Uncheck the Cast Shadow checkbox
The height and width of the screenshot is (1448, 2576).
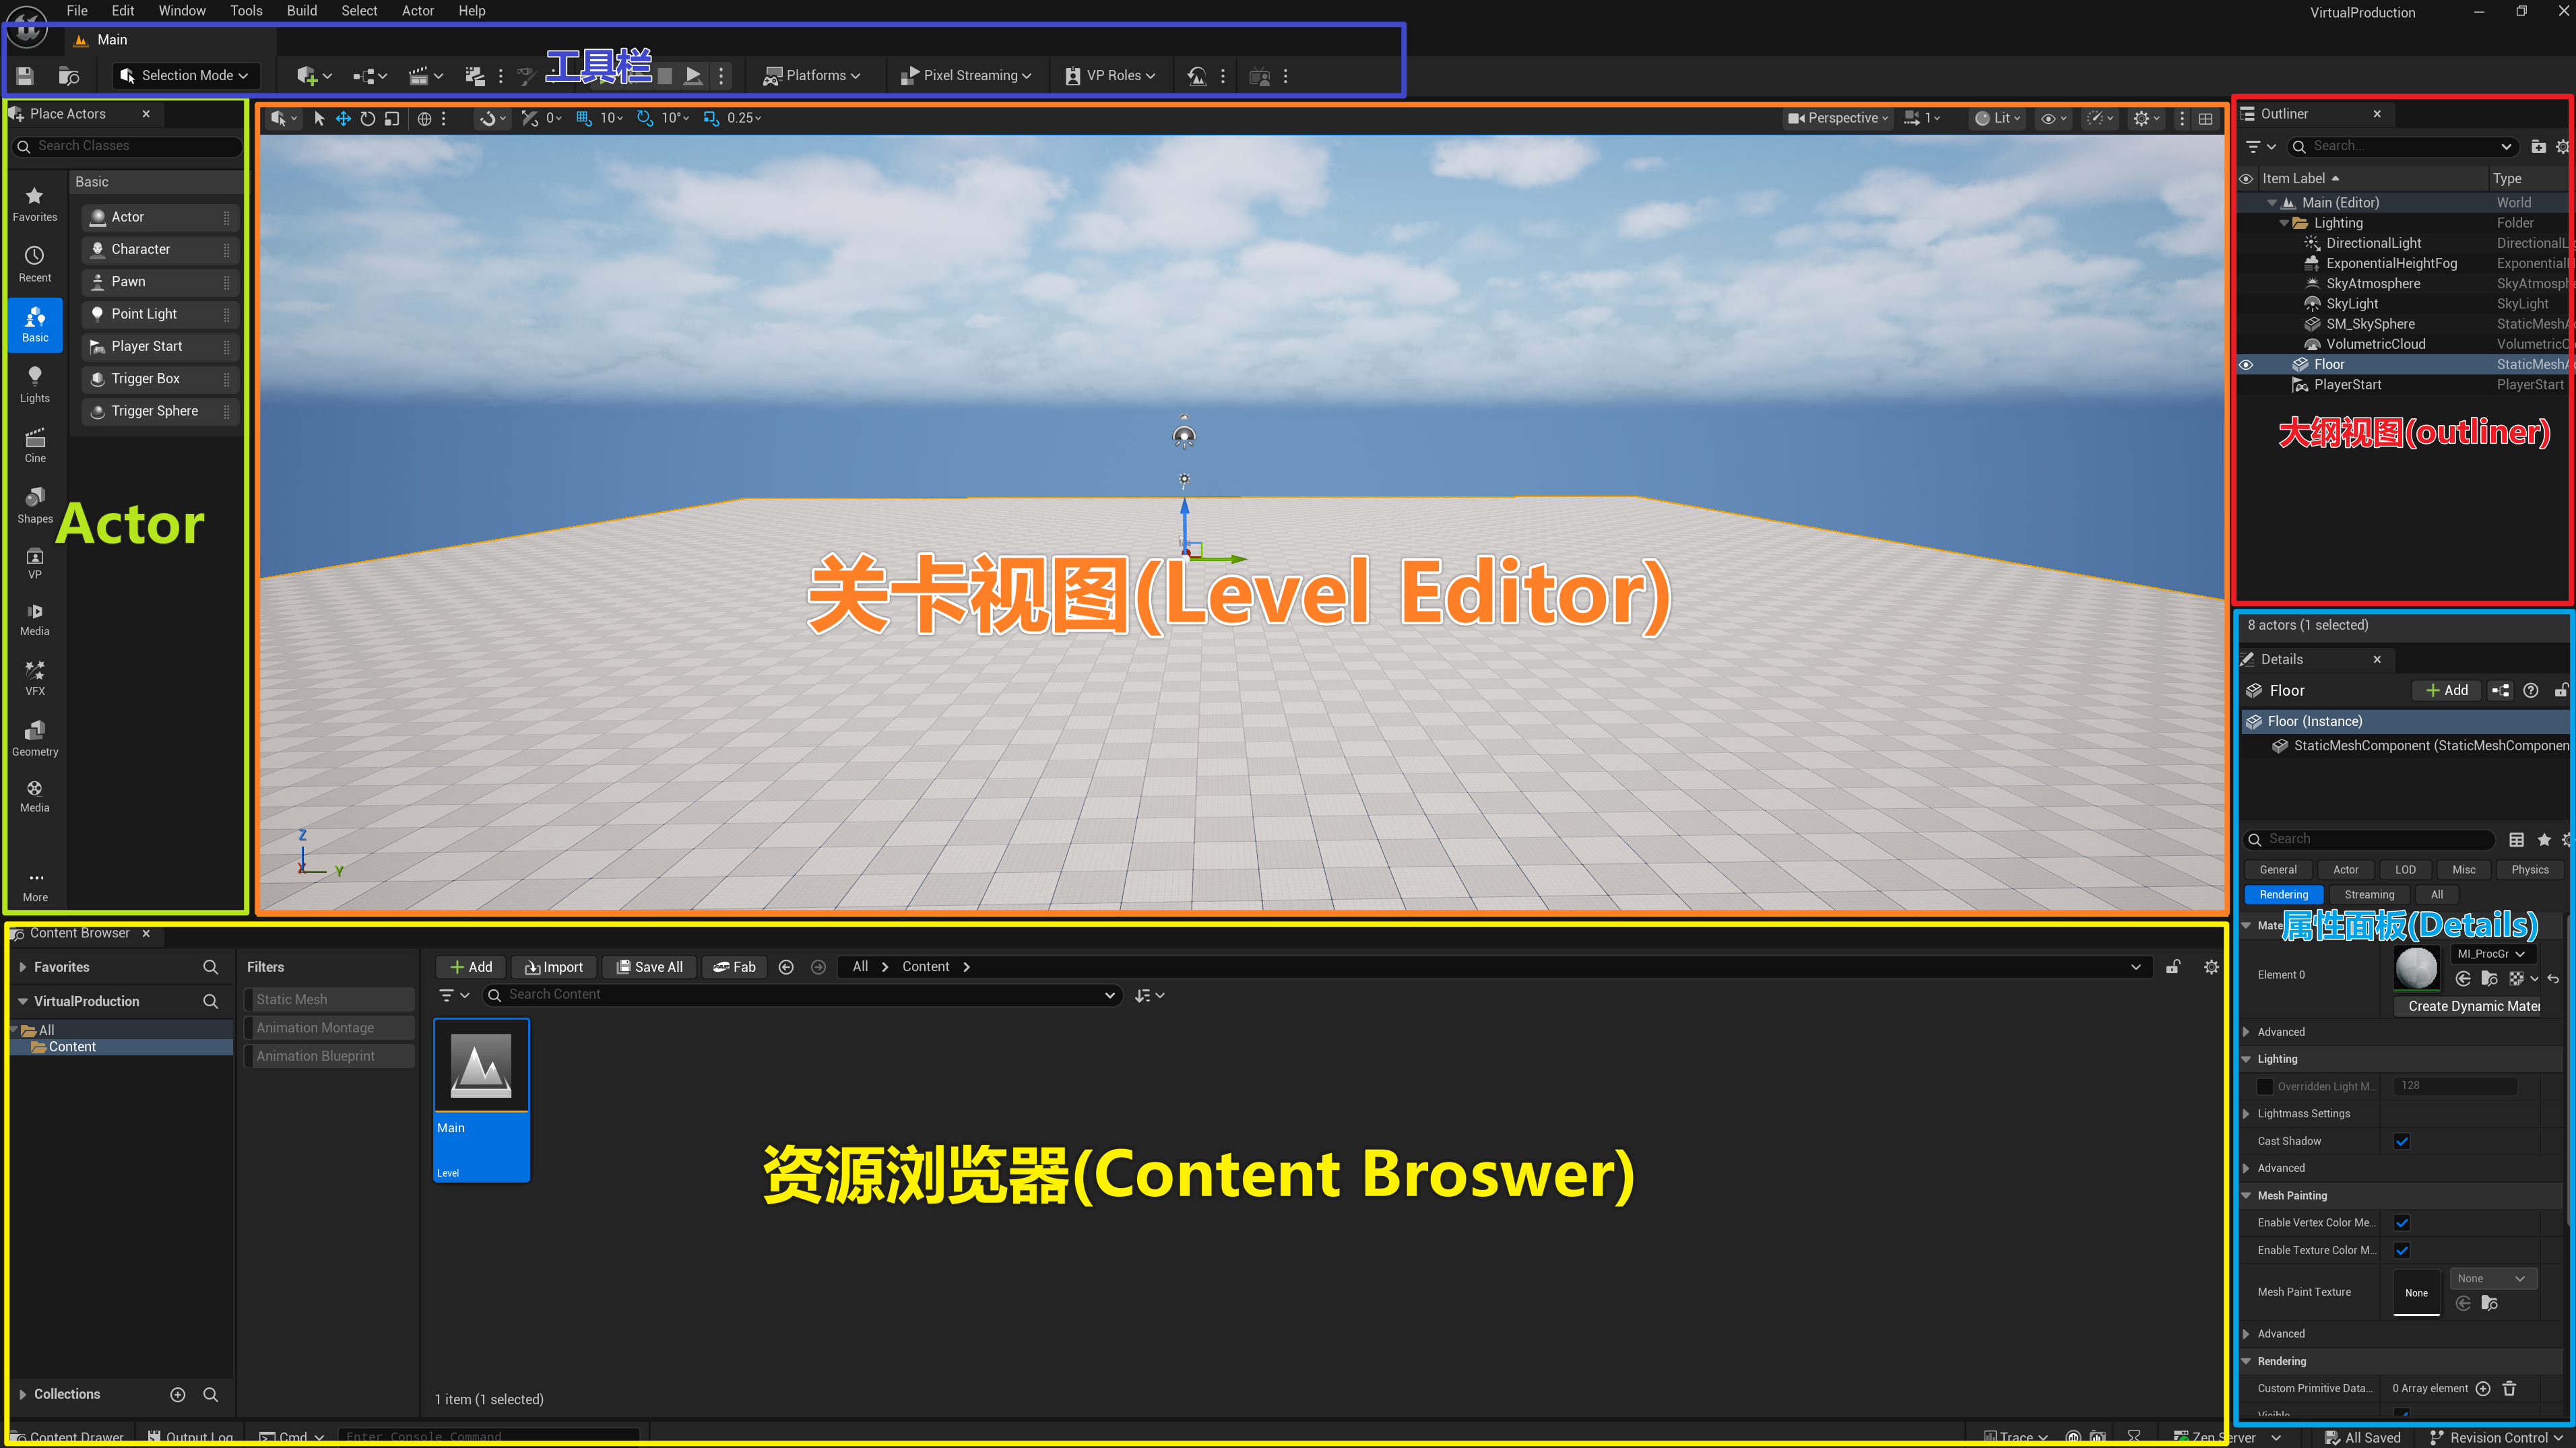coord(2401,1141)
